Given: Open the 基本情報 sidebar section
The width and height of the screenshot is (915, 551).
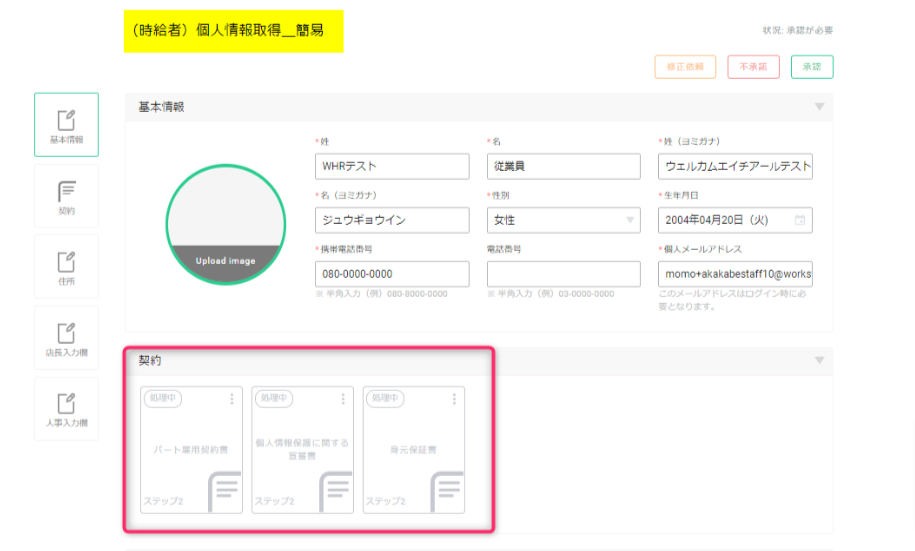Looking at the screenshot, I should click(x=67, y=124).
